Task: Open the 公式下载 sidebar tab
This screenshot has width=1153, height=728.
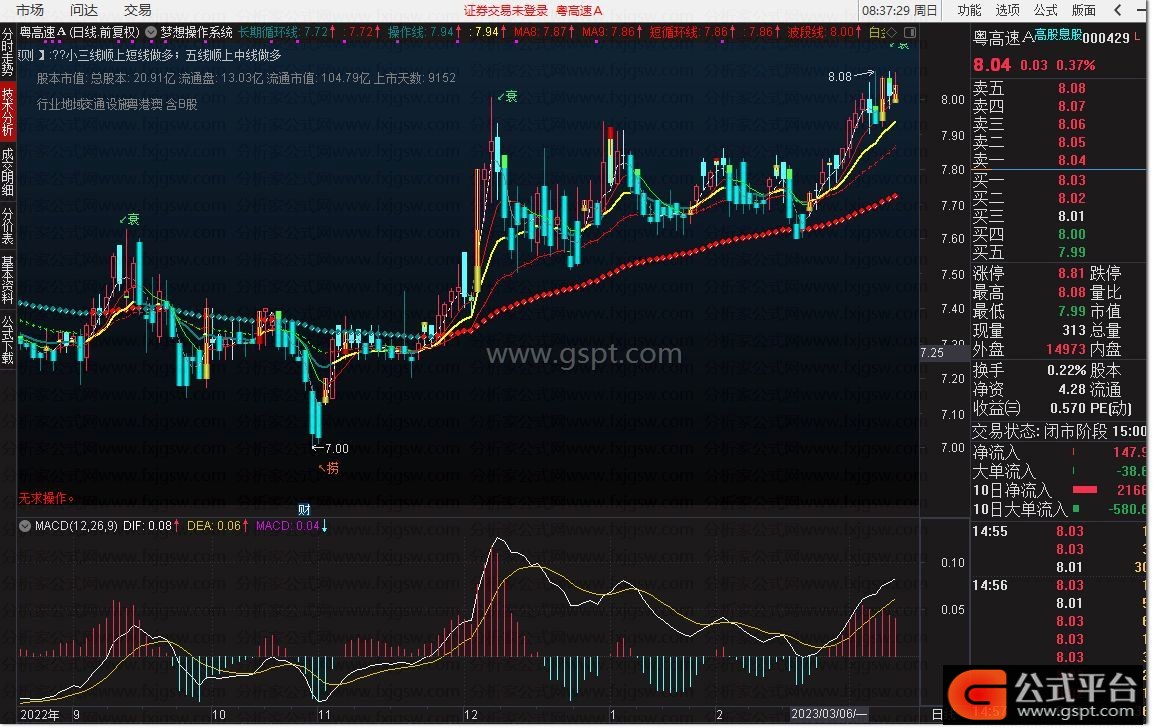Action: 7,340
